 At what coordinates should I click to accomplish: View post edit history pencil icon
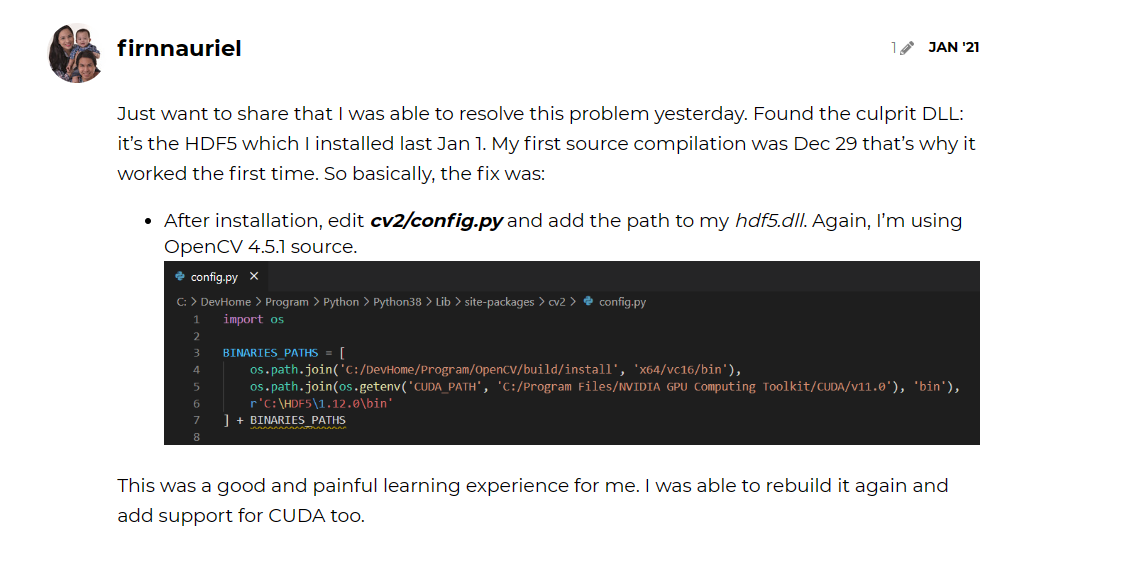(x=907, y=48)
